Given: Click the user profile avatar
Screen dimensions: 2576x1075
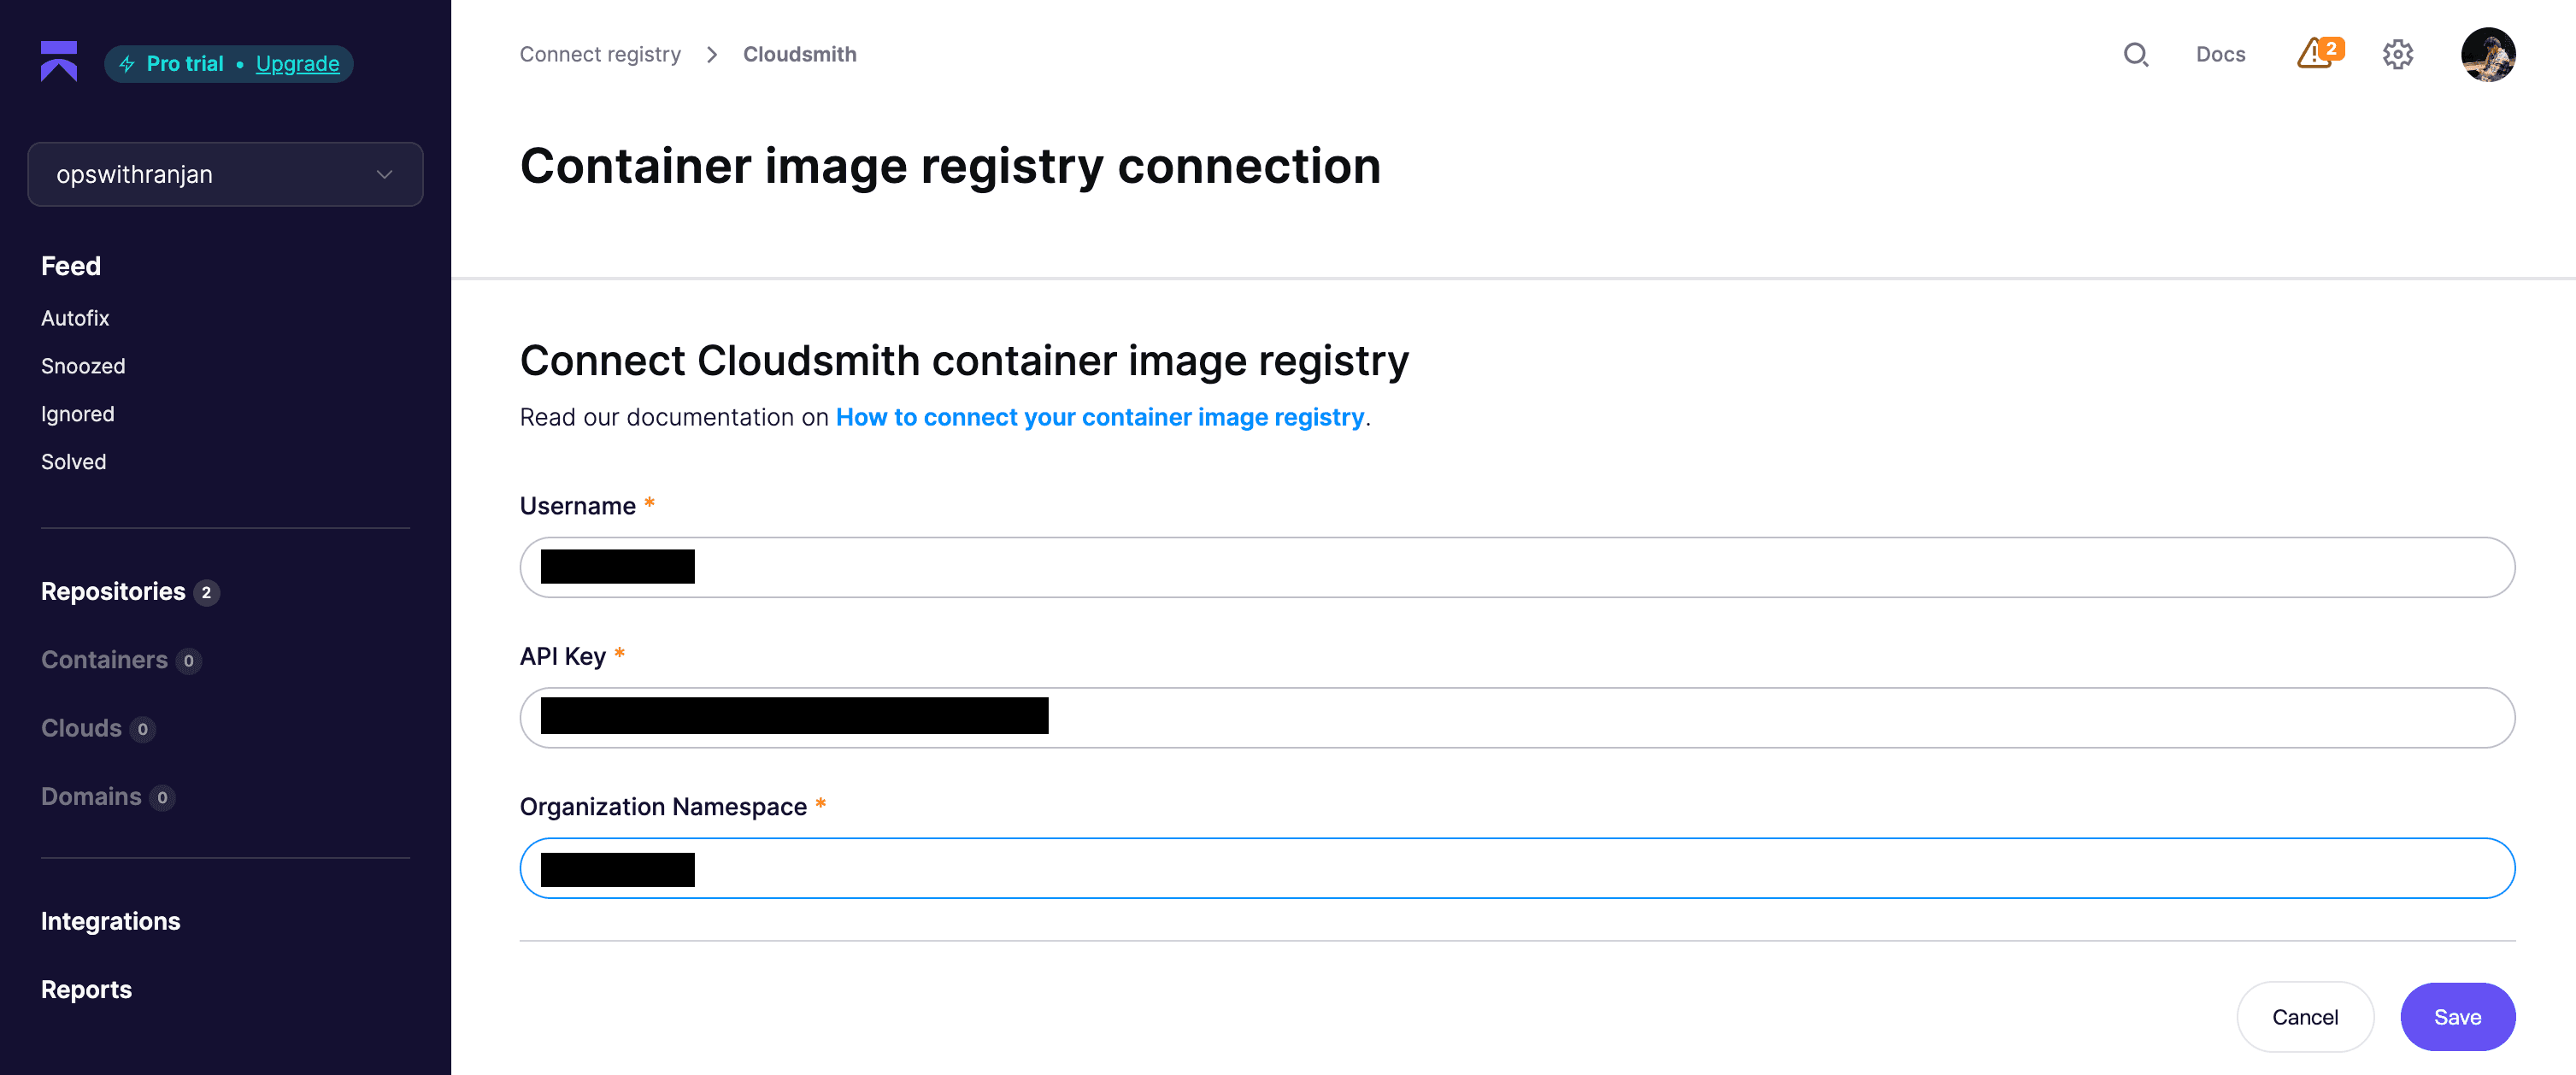Looking at the screenshot, I should coord(2487,55).
